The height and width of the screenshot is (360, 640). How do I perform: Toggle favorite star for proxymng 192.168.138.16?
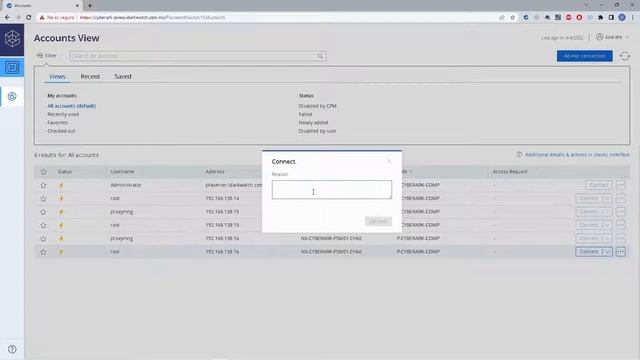43,239
